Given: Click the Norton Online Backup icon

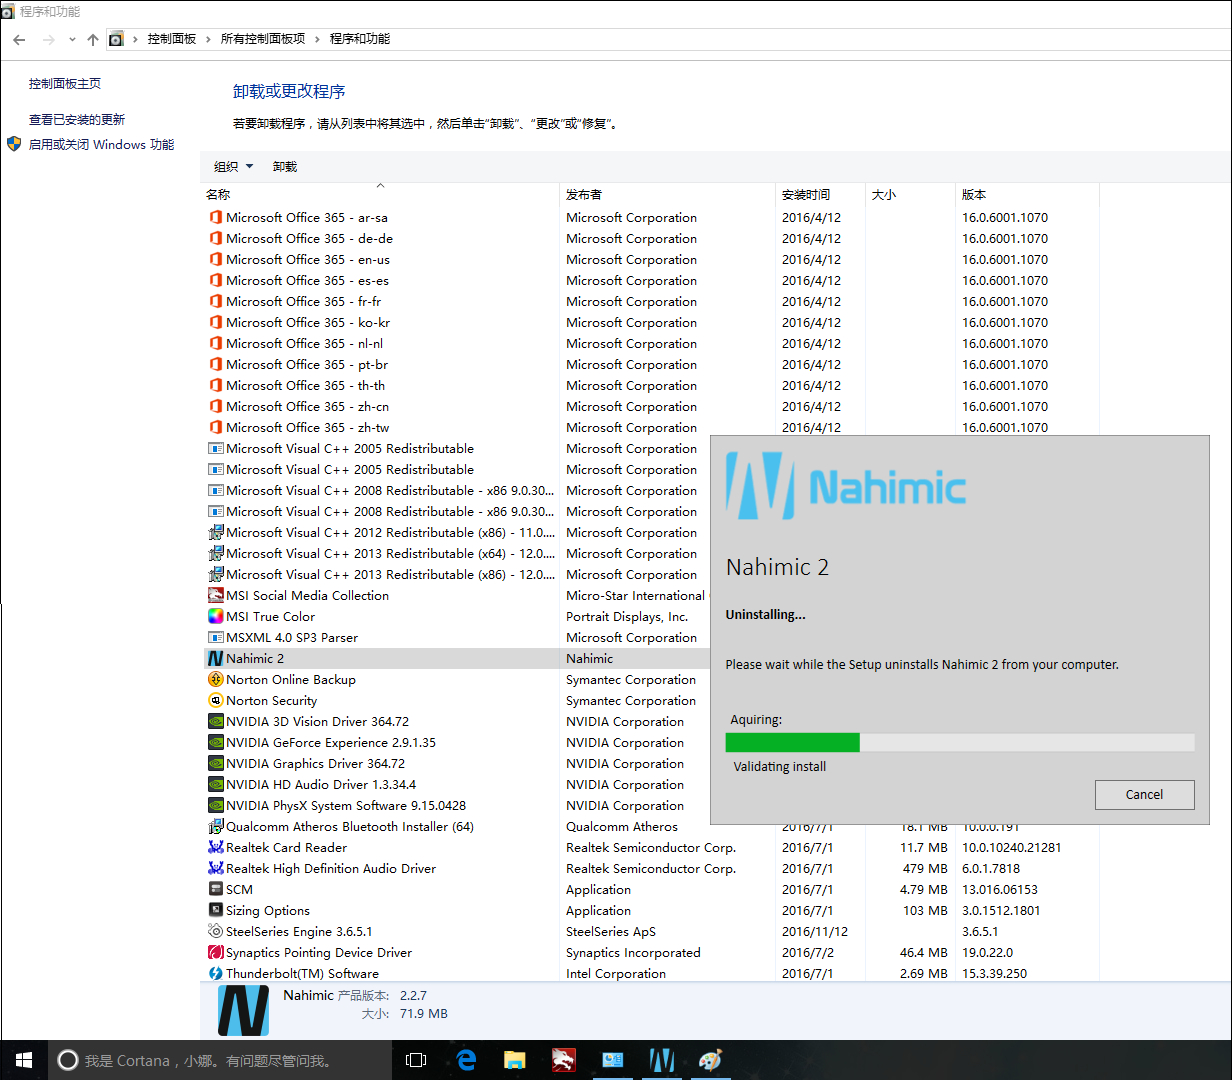Looking at the screenshot, I should click(x=215, y=680).
